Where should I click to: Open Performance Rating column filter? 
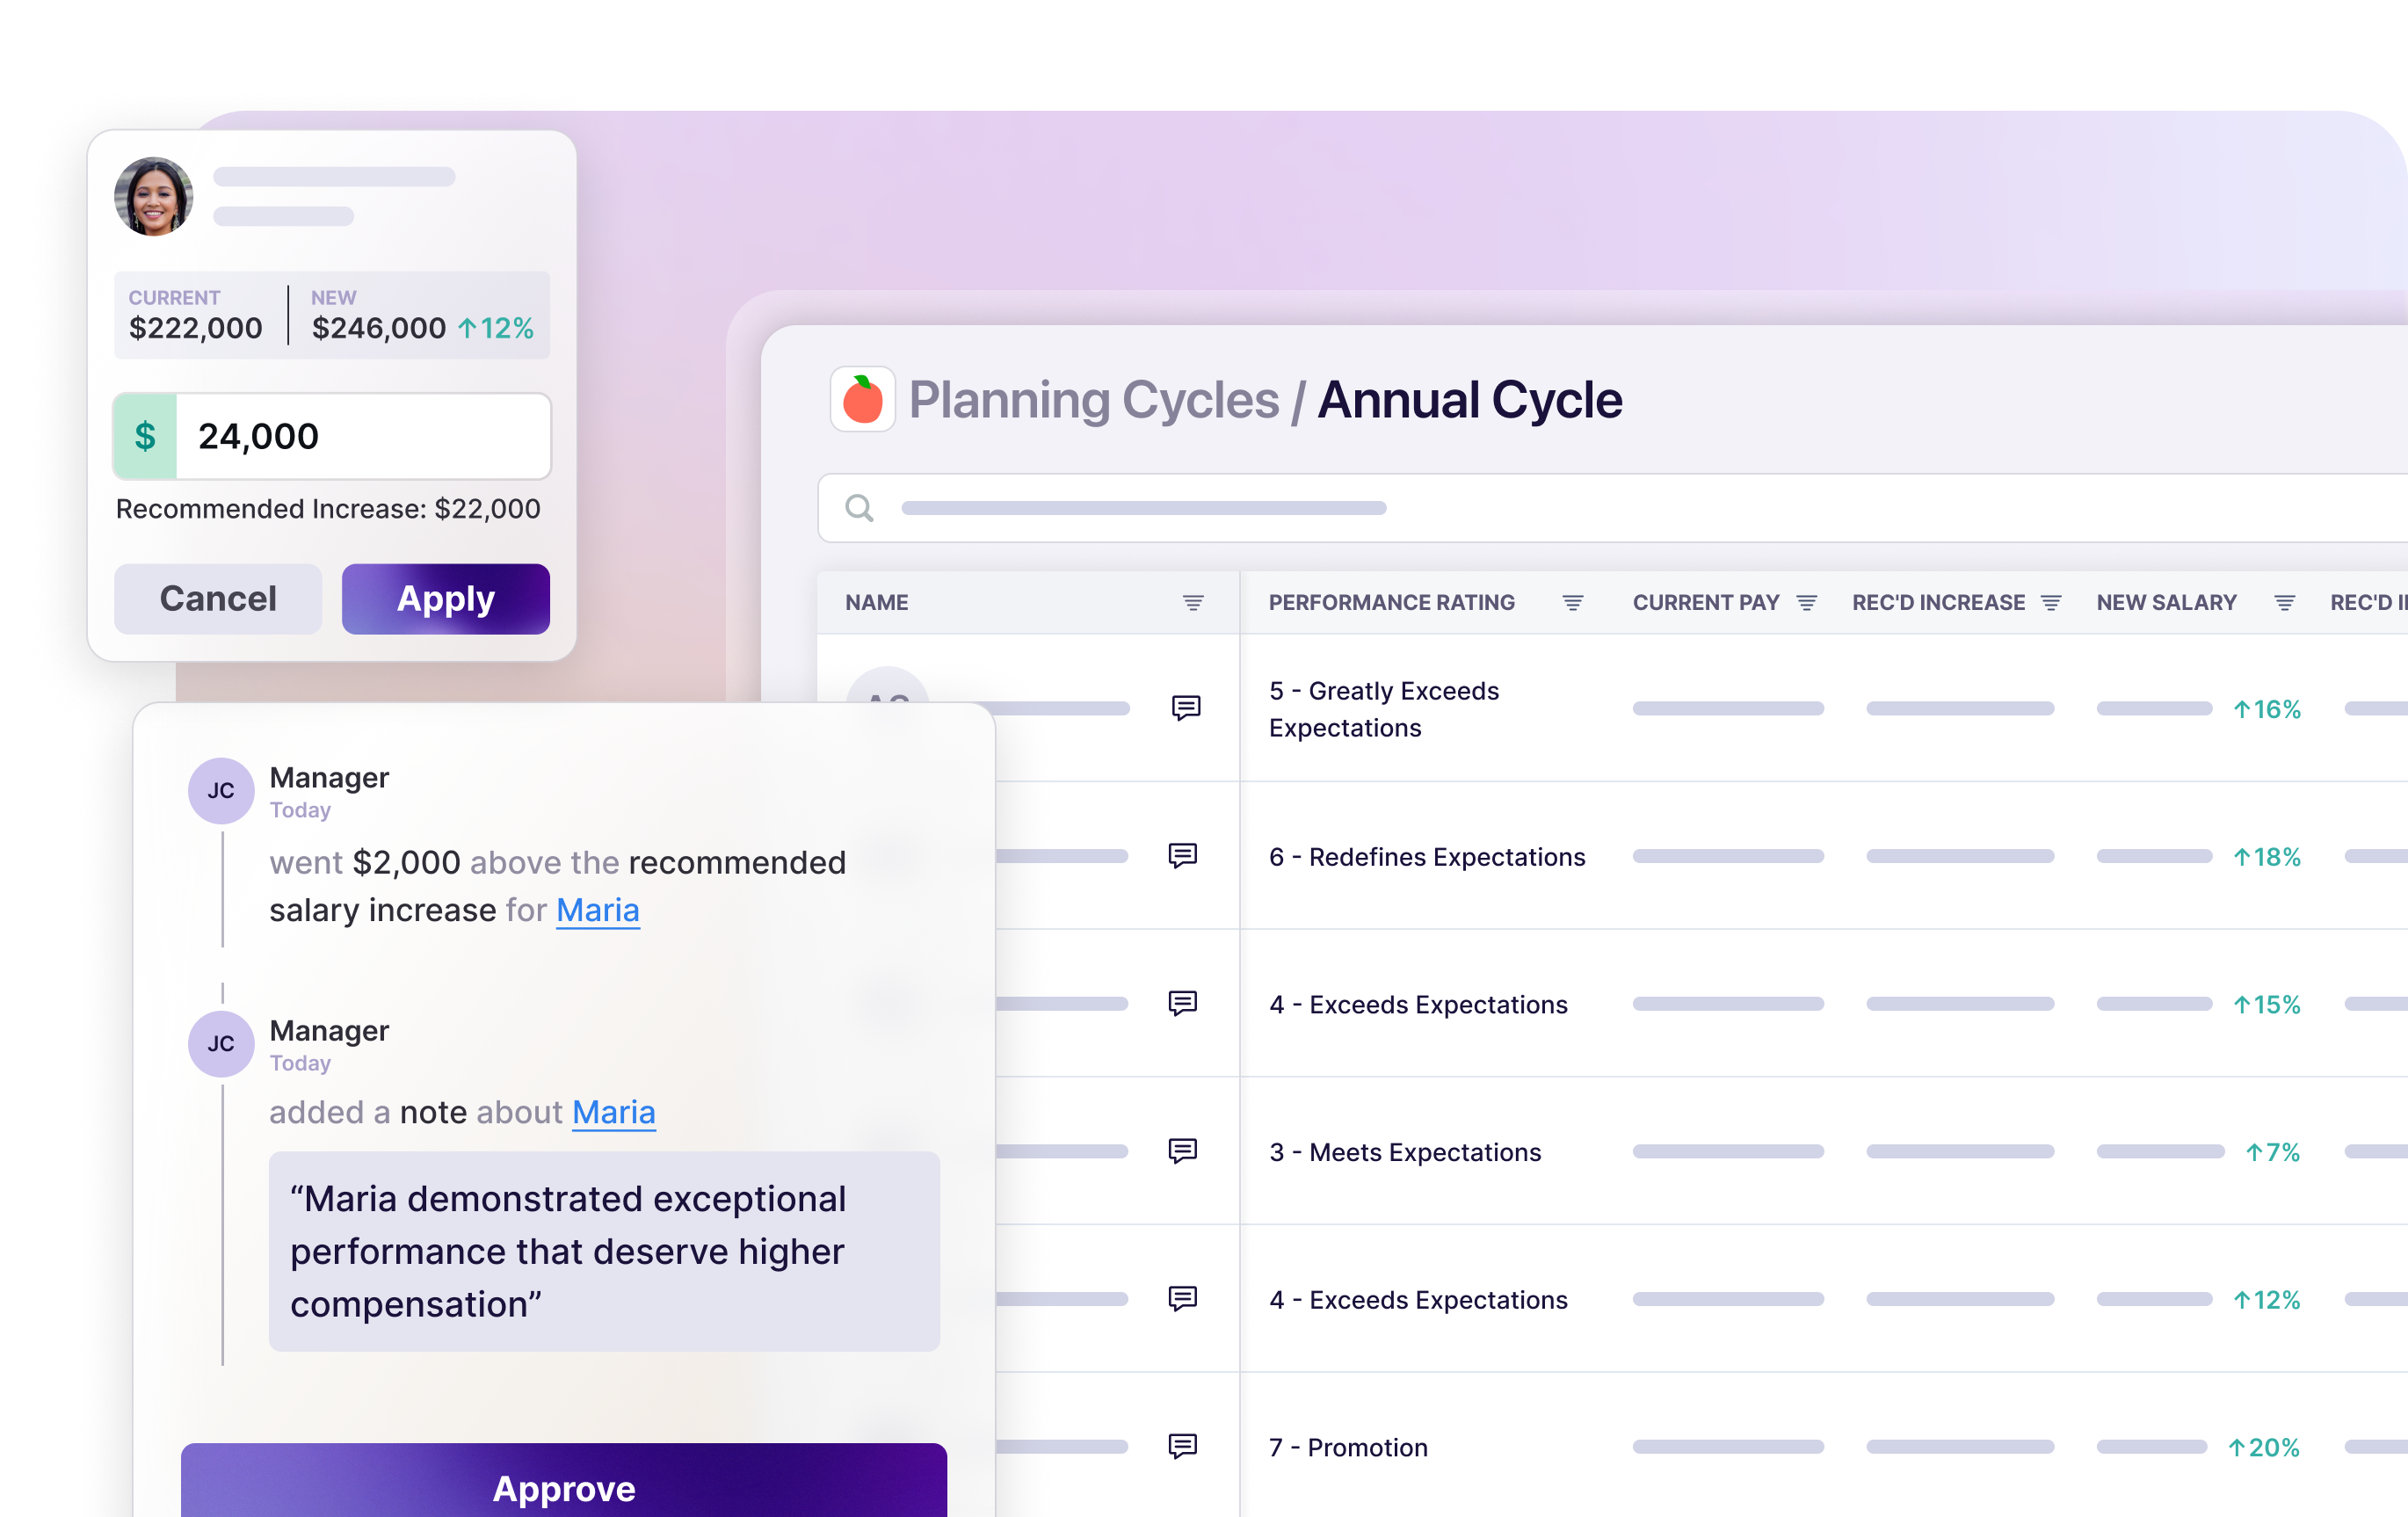coord(1572,602)
